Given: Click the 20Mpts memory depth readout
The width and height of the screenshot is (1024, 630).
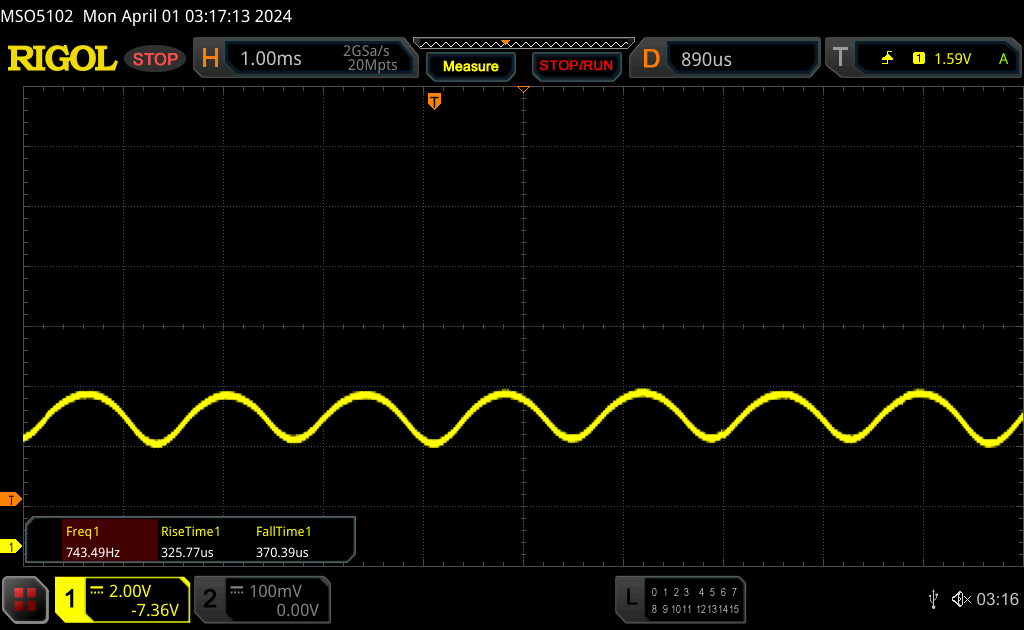Looking at the screenshot, I should point(372,65).
